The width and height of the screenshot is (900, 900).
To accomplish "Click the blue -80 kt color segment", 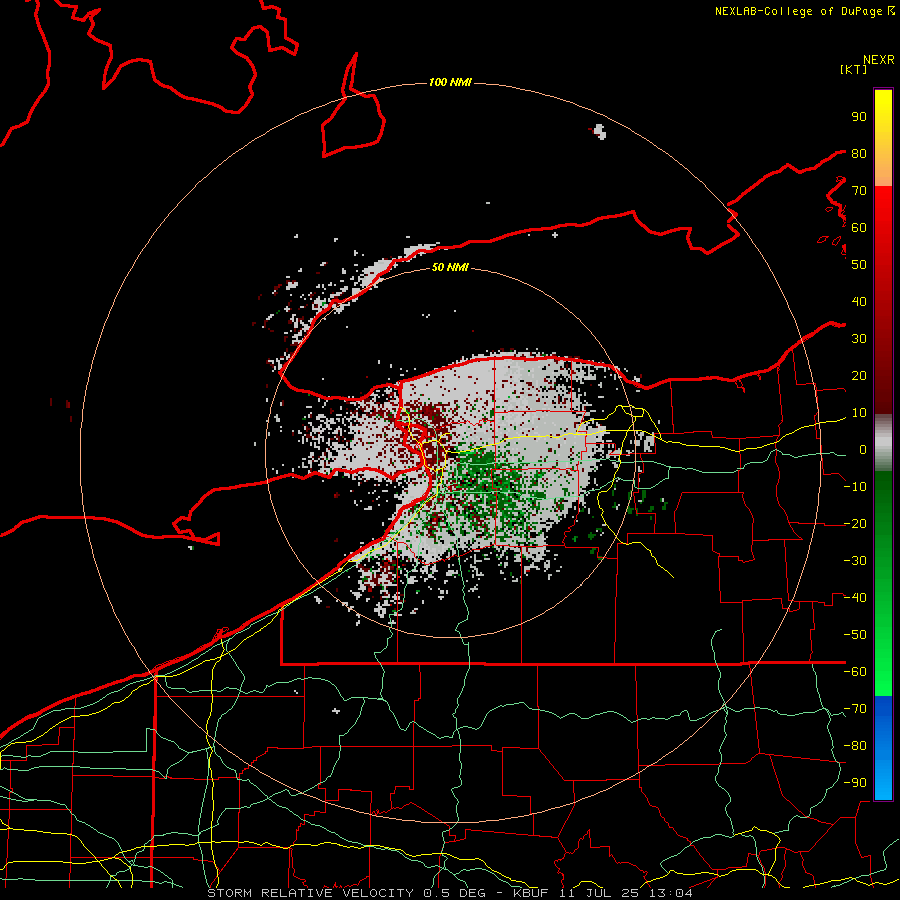I will click(x=883, y=745).
